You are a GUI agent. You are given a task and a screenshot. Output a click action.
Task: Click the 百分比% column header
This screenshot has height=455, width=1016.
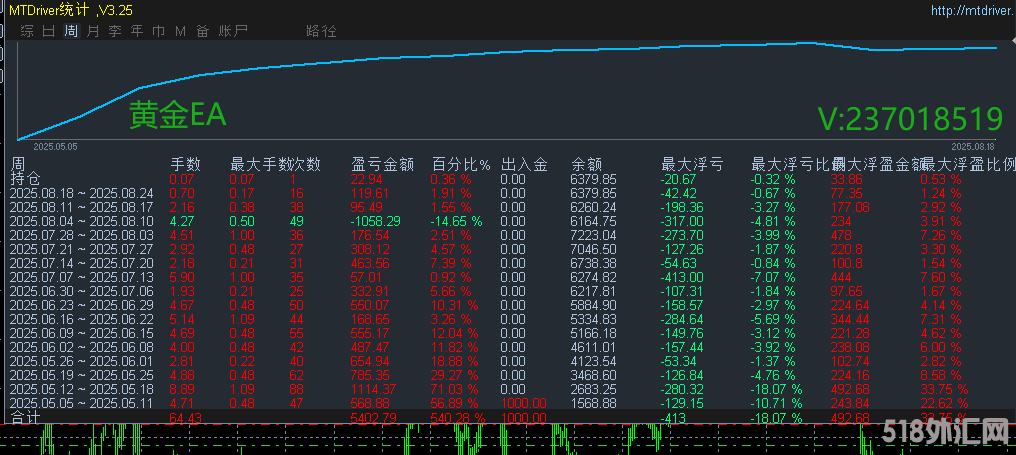(461, 165)
